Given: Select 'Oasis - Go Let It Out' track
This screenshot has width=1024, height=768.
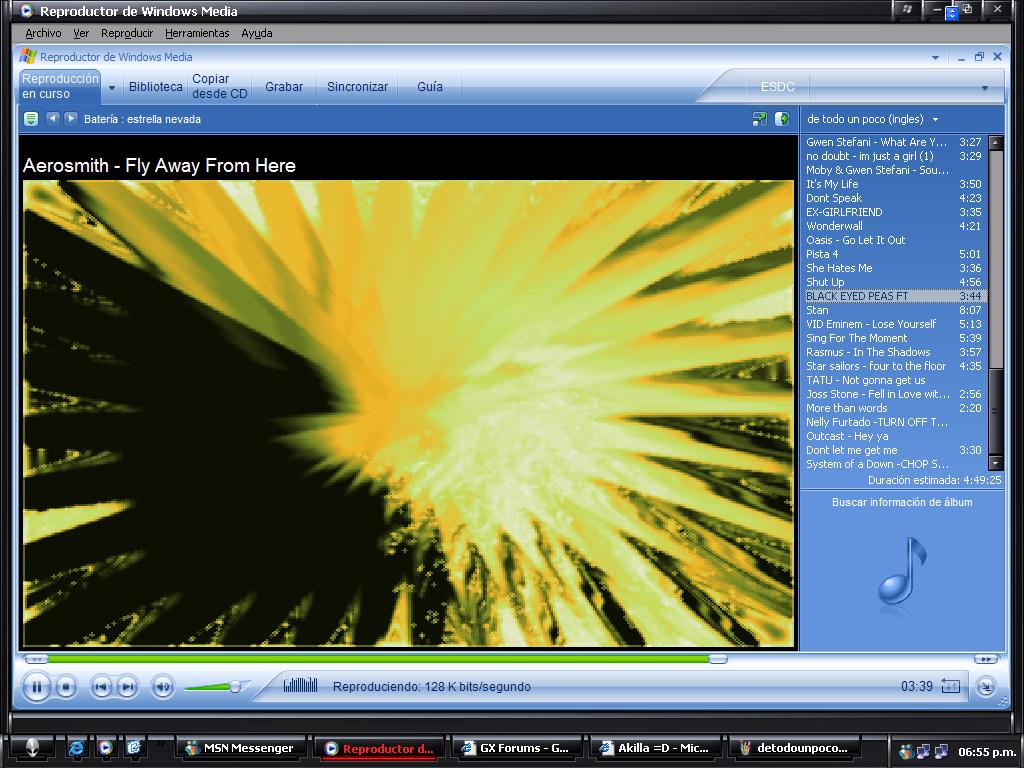Looking at the screenshot, I should [x=894, y=240].
